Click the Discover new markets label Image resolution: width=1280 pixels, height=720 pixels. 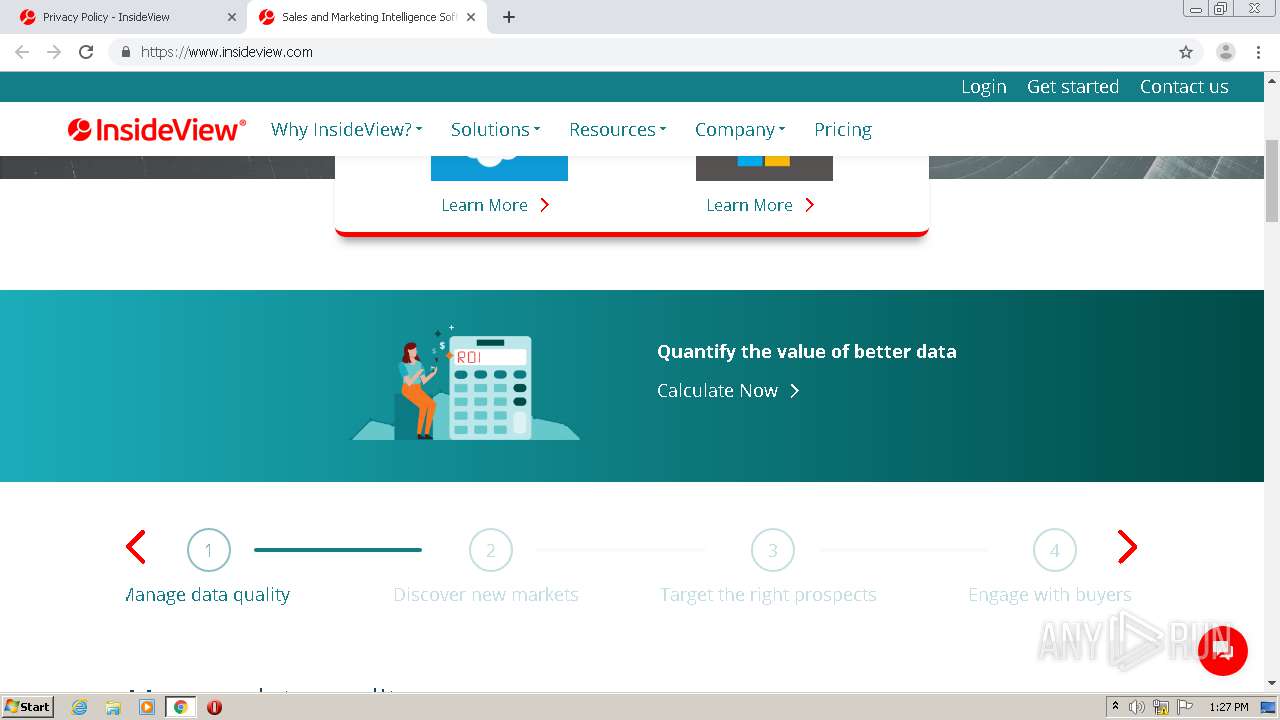[x=486, y=595]
